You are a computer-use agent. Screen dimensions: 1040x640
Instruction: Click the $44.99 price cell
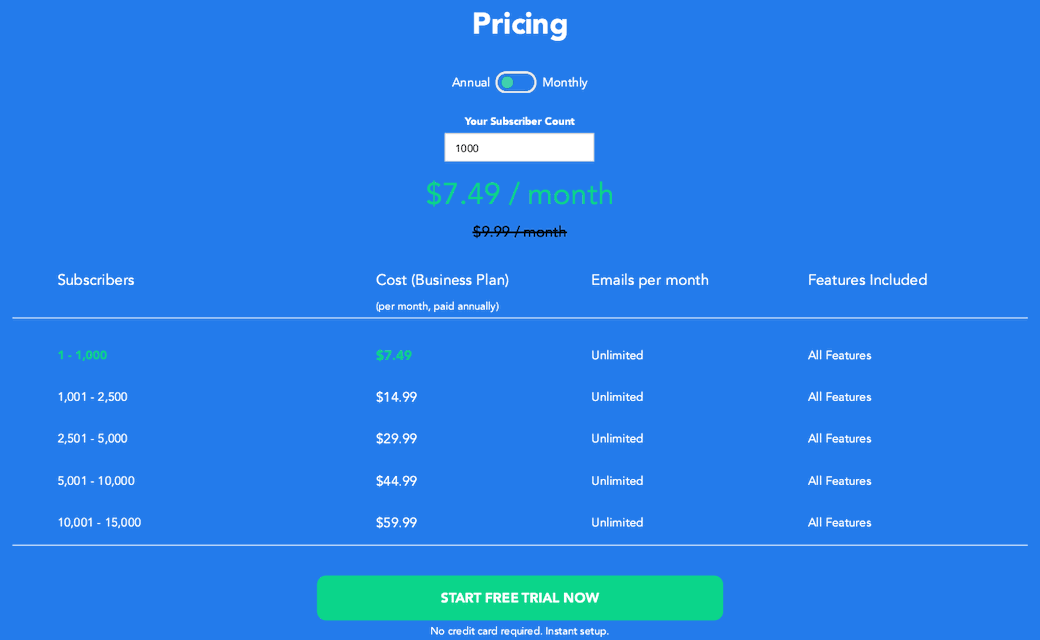[x=396, y=481]
